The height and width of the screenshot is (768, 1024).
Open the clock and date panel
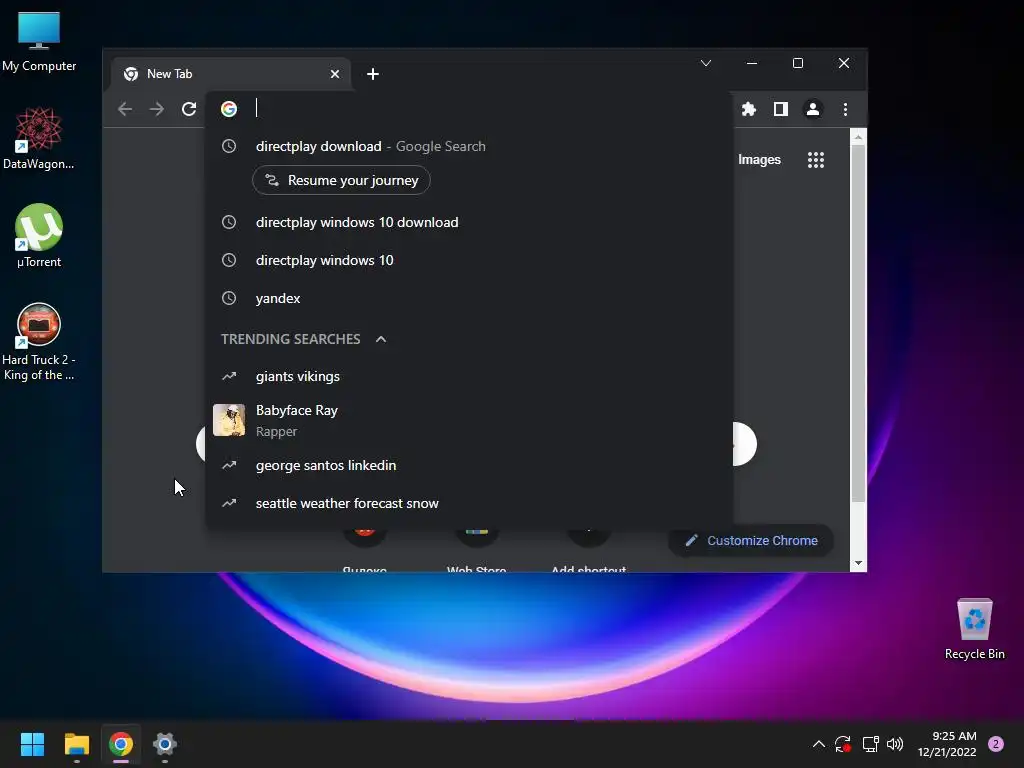pos(947,744)
